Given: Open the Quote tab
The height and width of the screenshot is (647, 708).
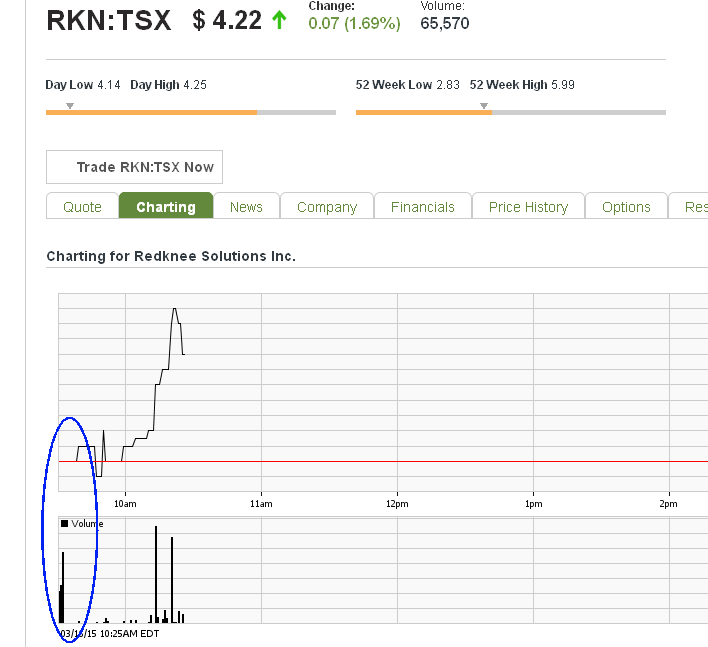Looking at the screenshot, I should tap(82, 207).
